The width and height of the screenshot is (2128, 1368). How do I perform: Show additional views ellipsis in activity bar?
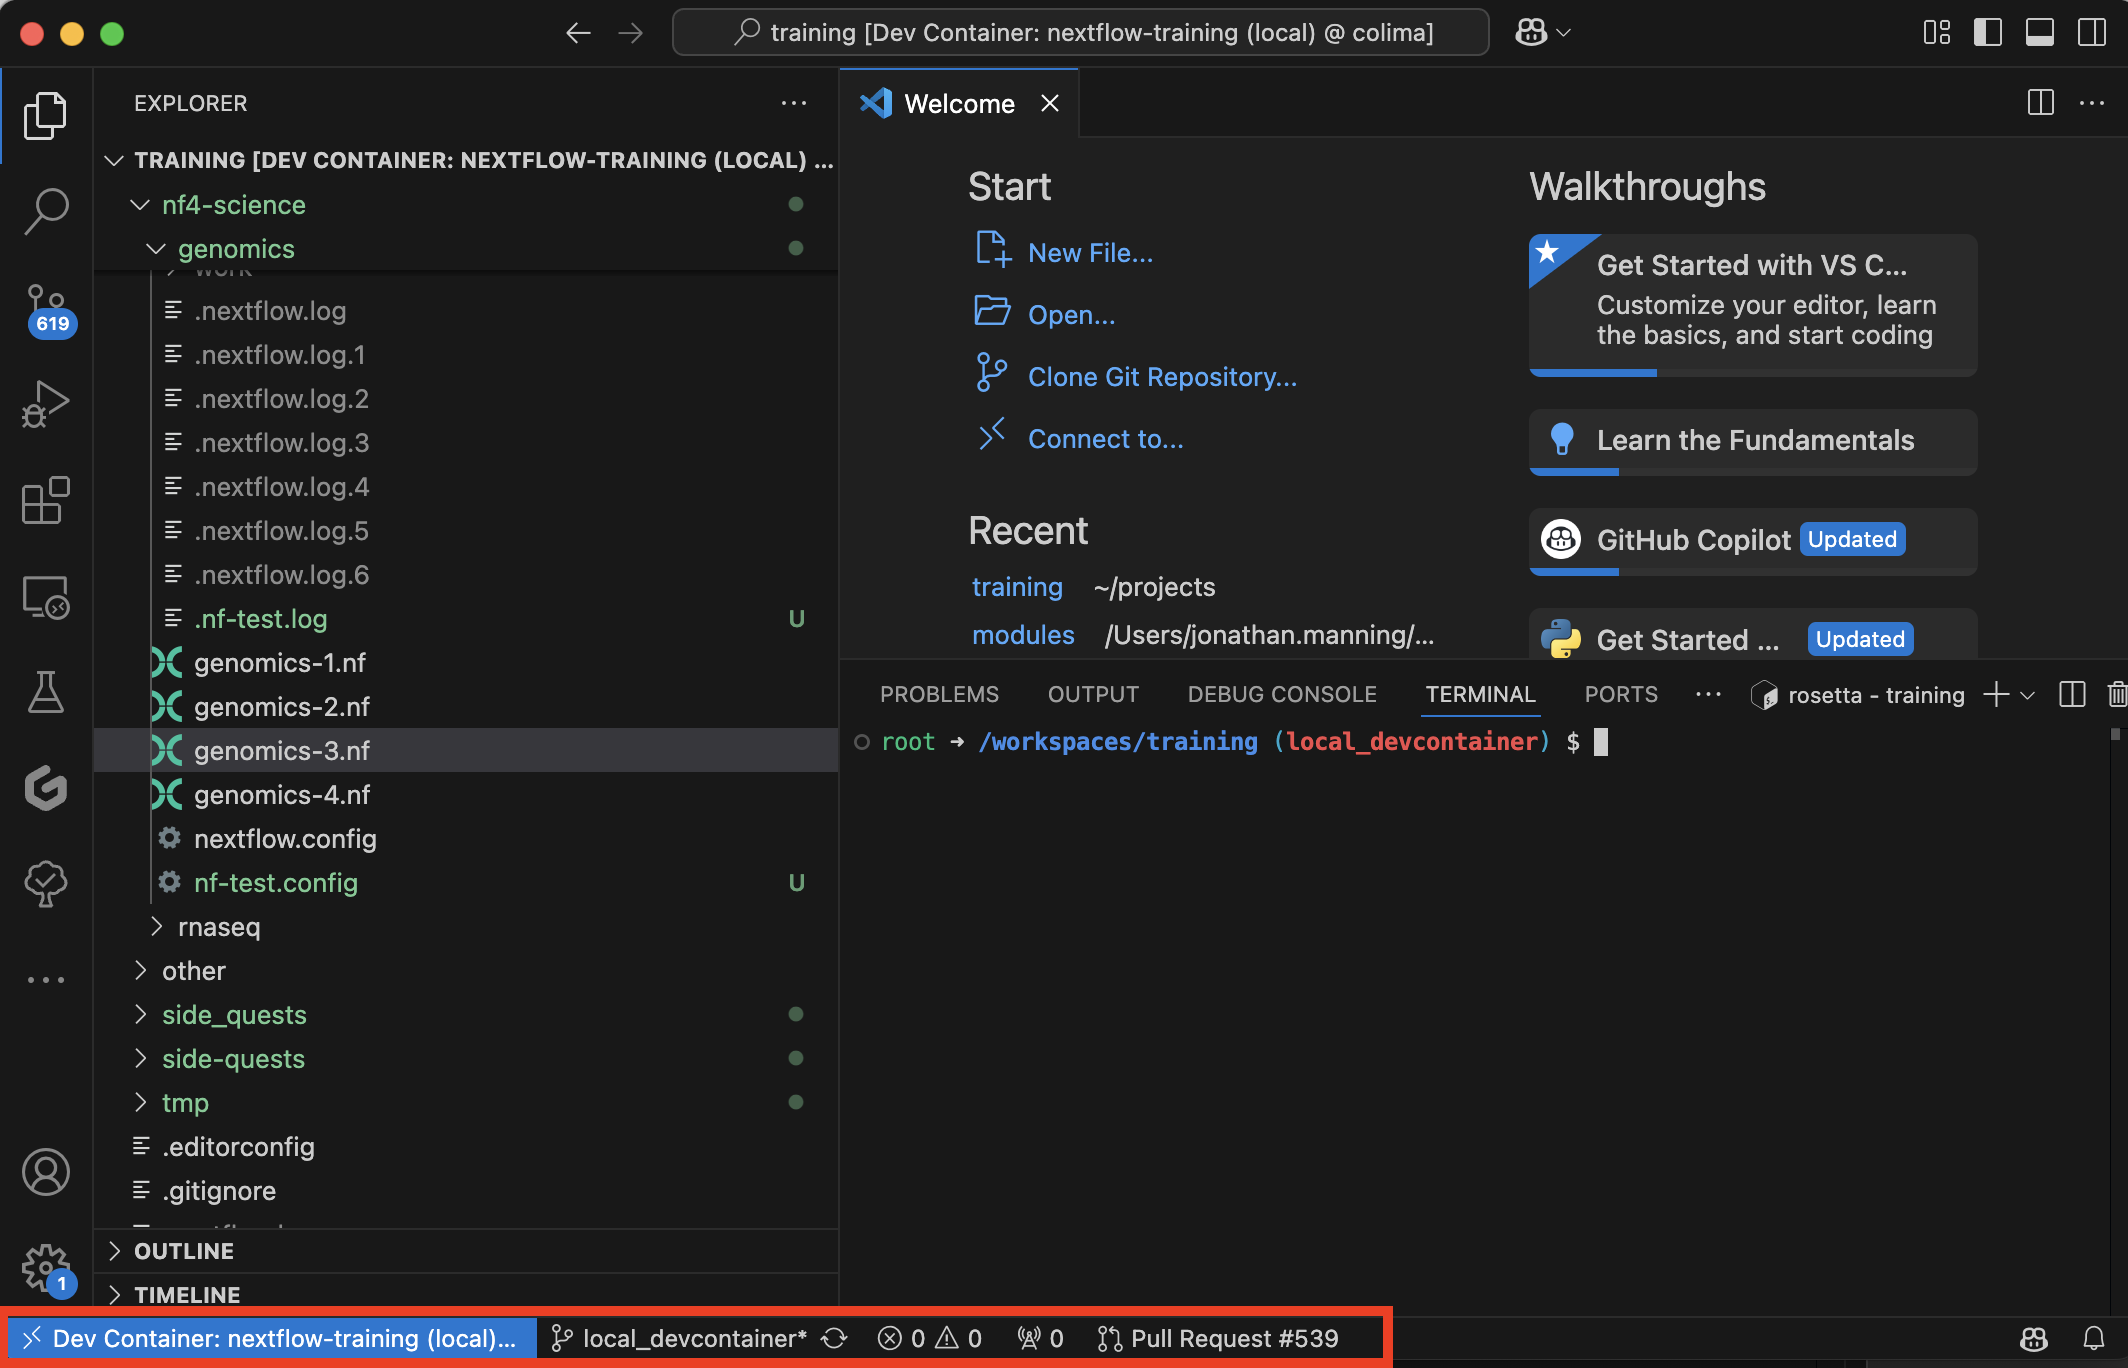pos(46,980)
